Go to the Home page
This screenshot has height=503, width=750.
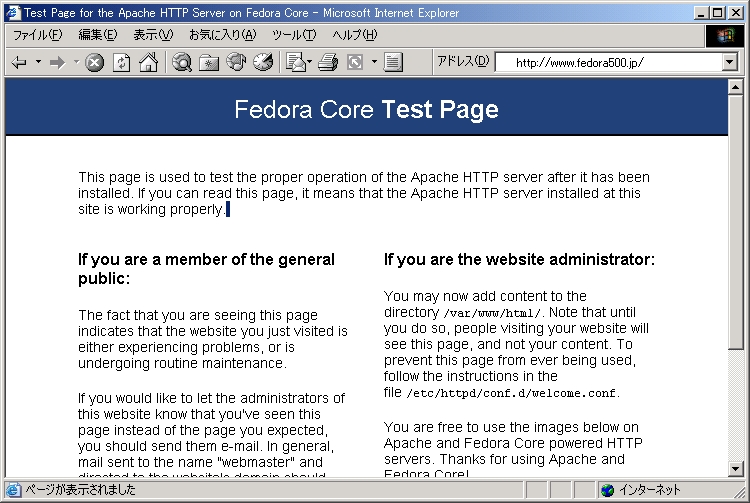(x=148, y=62)
